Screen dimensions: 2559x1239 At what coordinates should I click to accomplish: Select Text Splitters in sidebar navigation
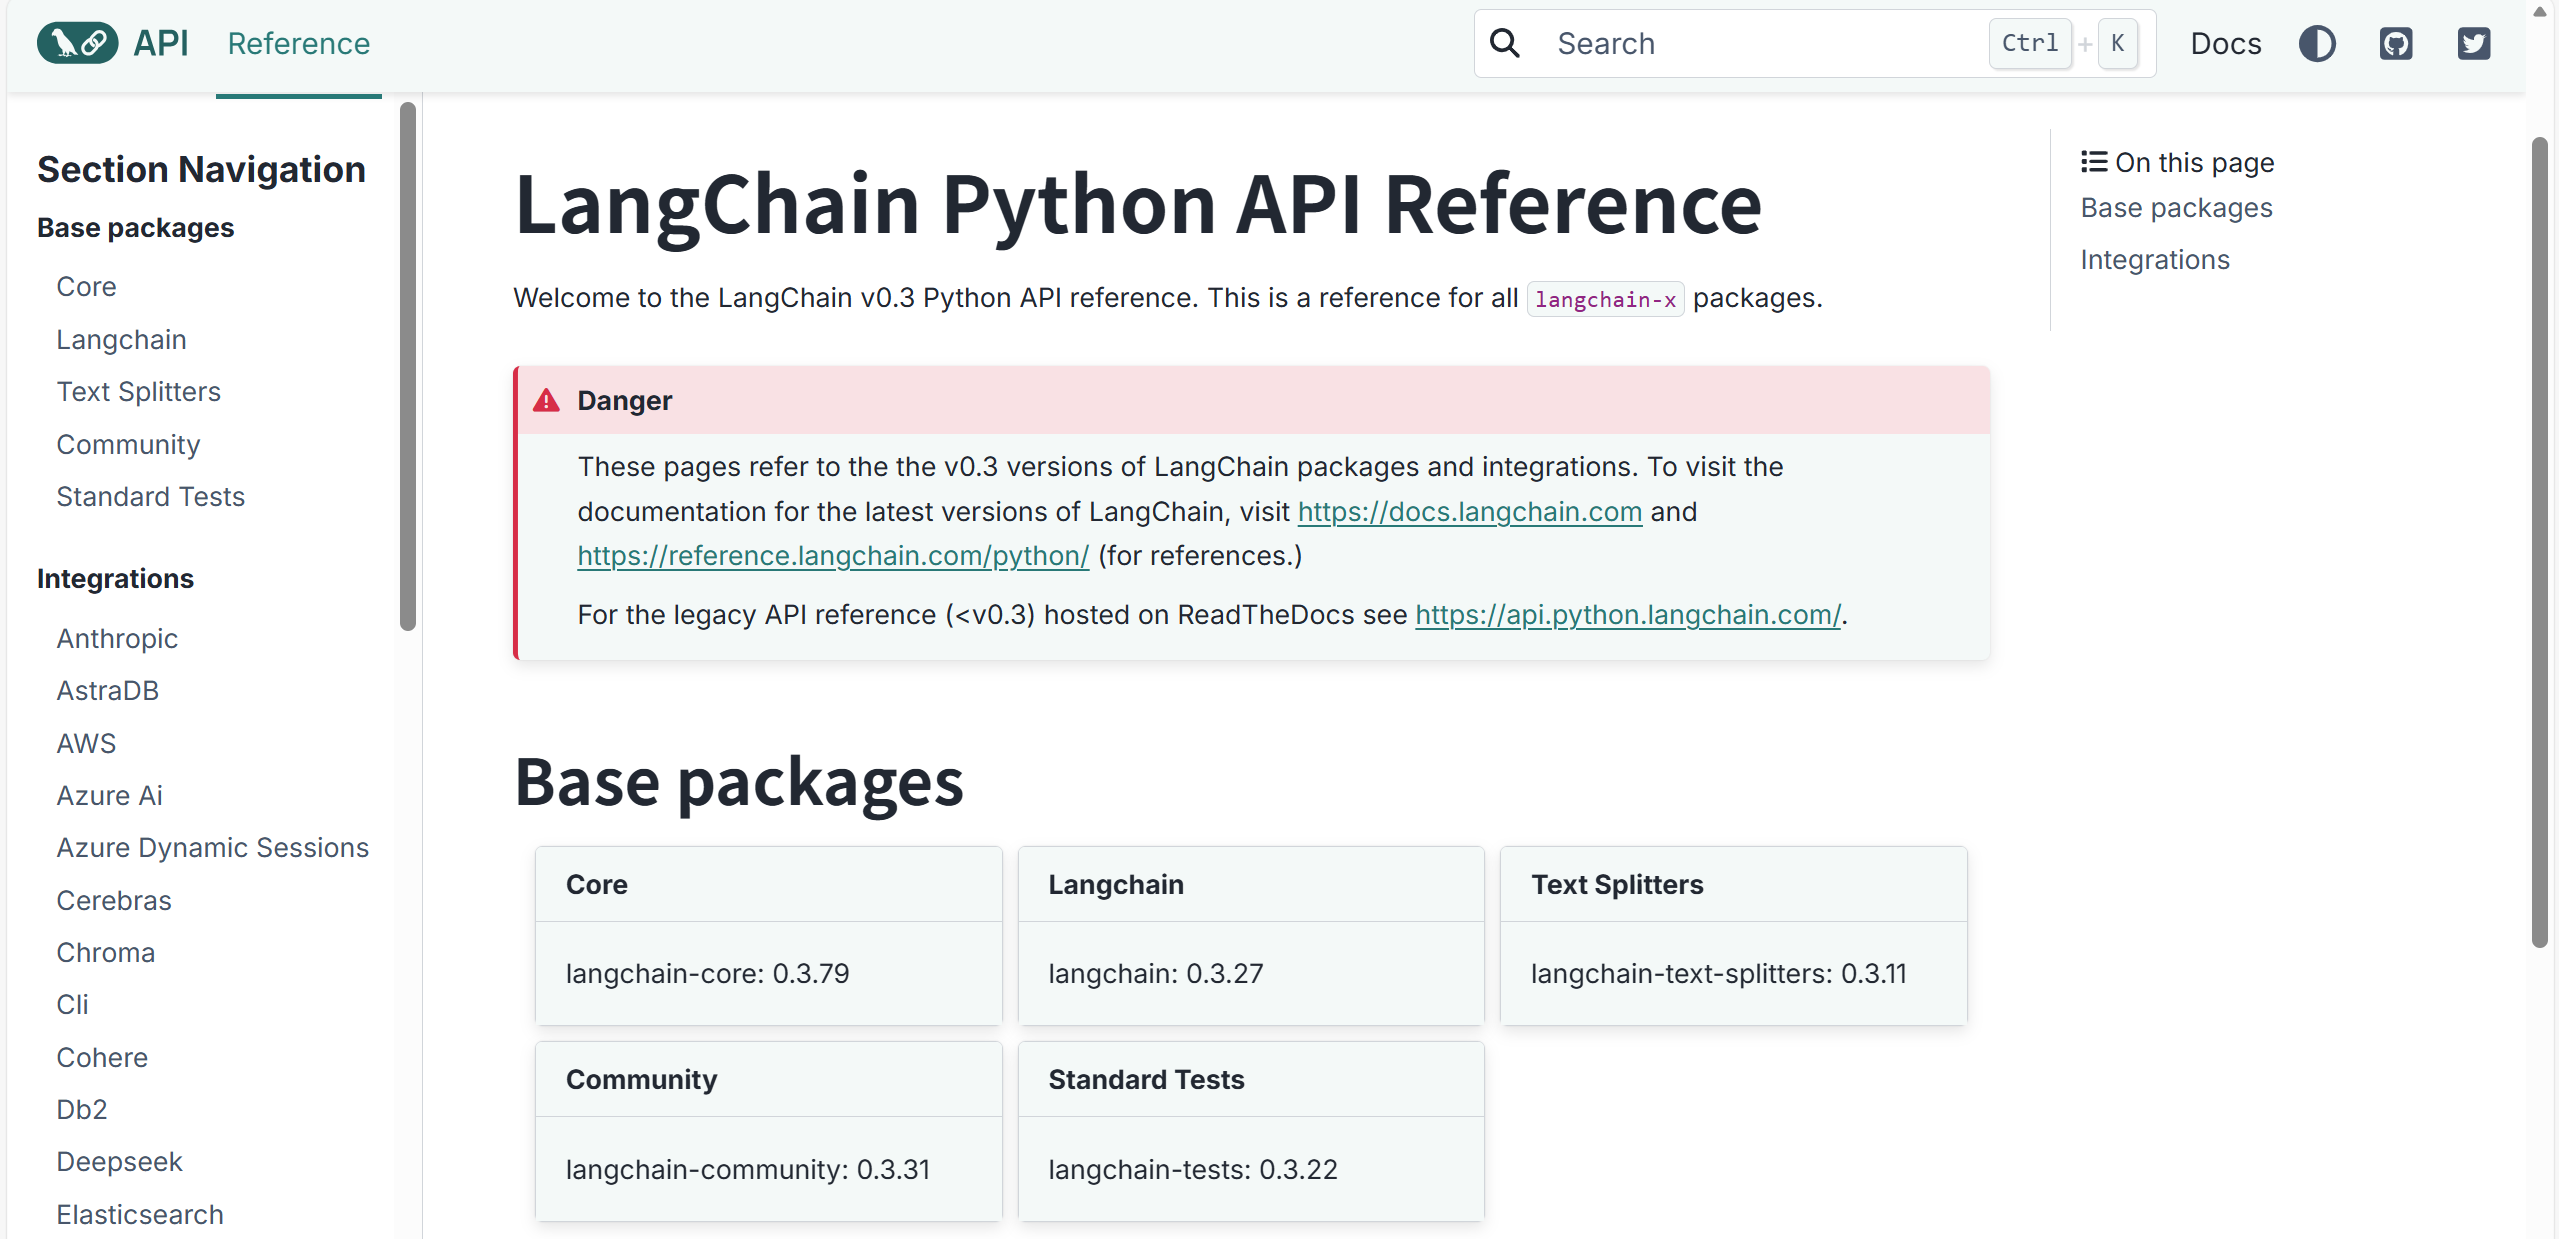[138, 392]
